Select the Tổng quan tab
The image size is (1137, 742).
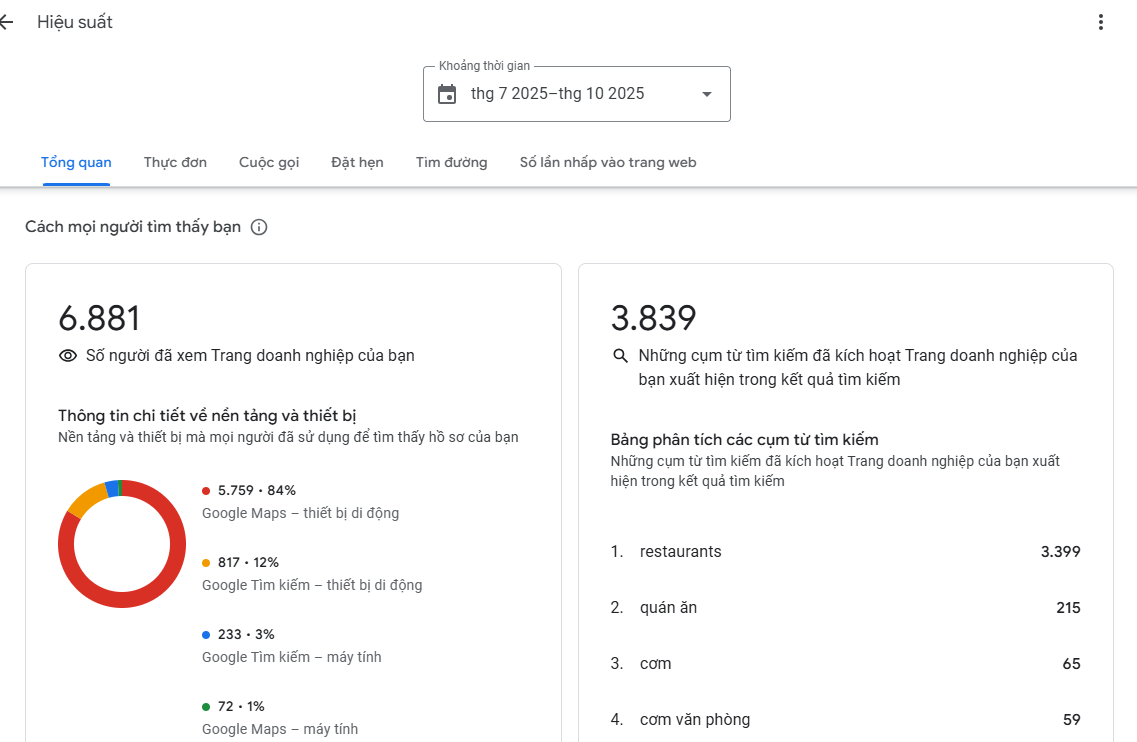76,162
